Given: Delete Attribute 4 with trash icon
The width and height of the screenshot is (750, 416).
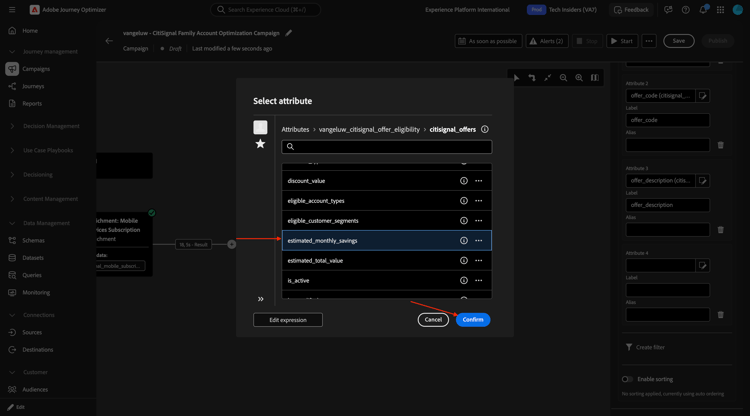Looking at the screenshot, I should click(720, 315).
